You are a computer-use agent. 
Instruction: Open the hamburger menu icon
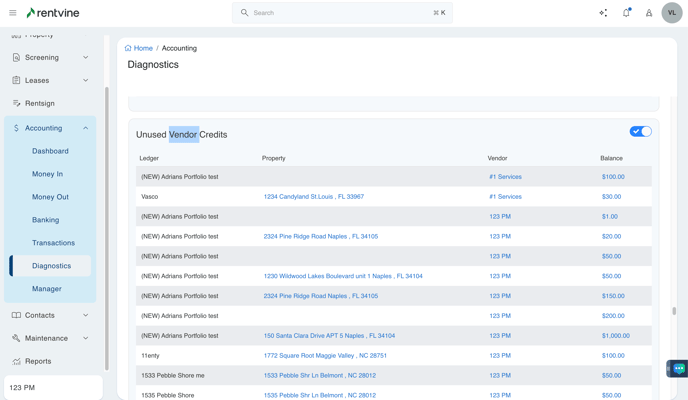coord(13,13)
